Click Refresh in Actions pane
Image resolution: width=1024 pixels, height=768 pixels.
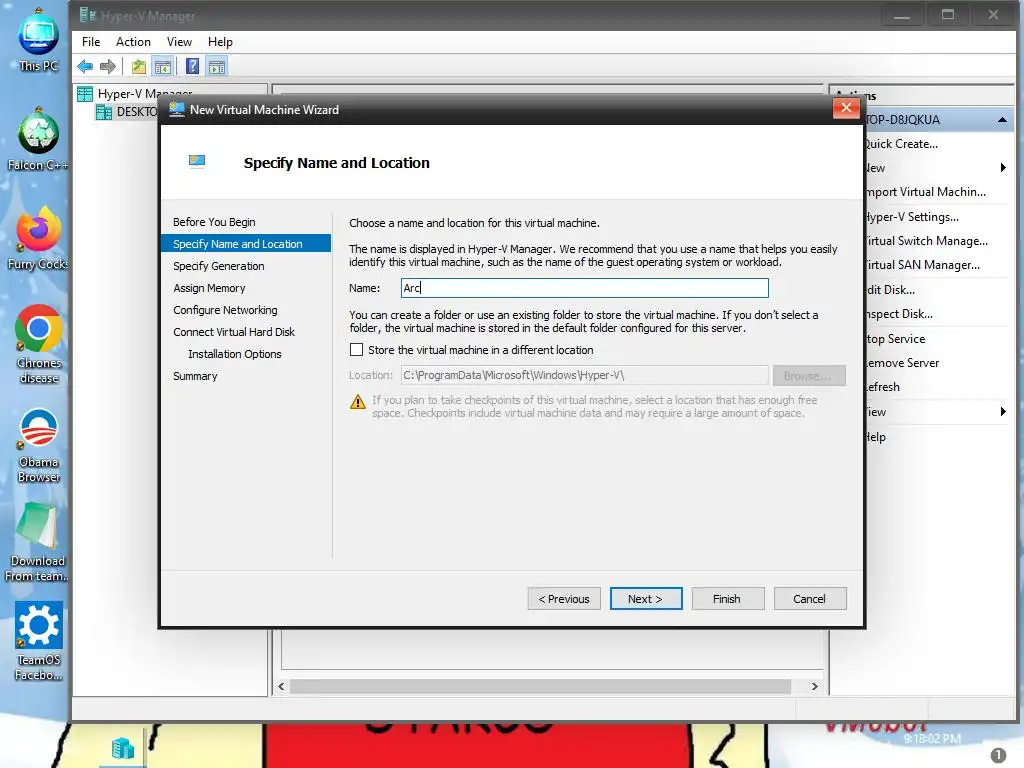coord(882,387)
